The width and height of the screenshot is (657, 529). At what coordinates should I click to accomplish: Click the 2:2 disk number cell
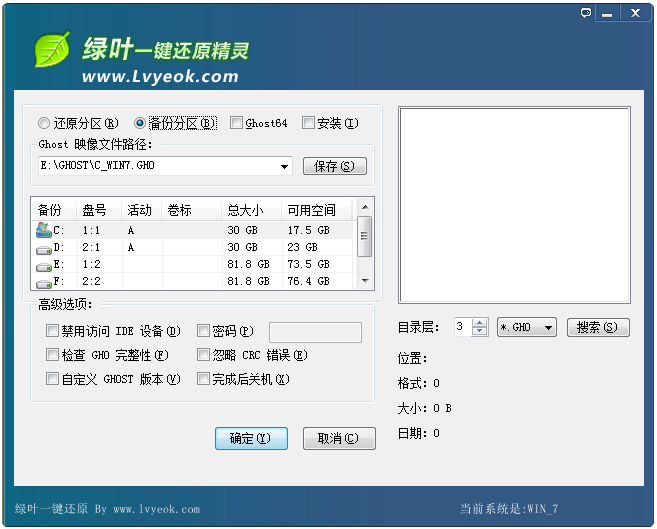pos(91,281)
